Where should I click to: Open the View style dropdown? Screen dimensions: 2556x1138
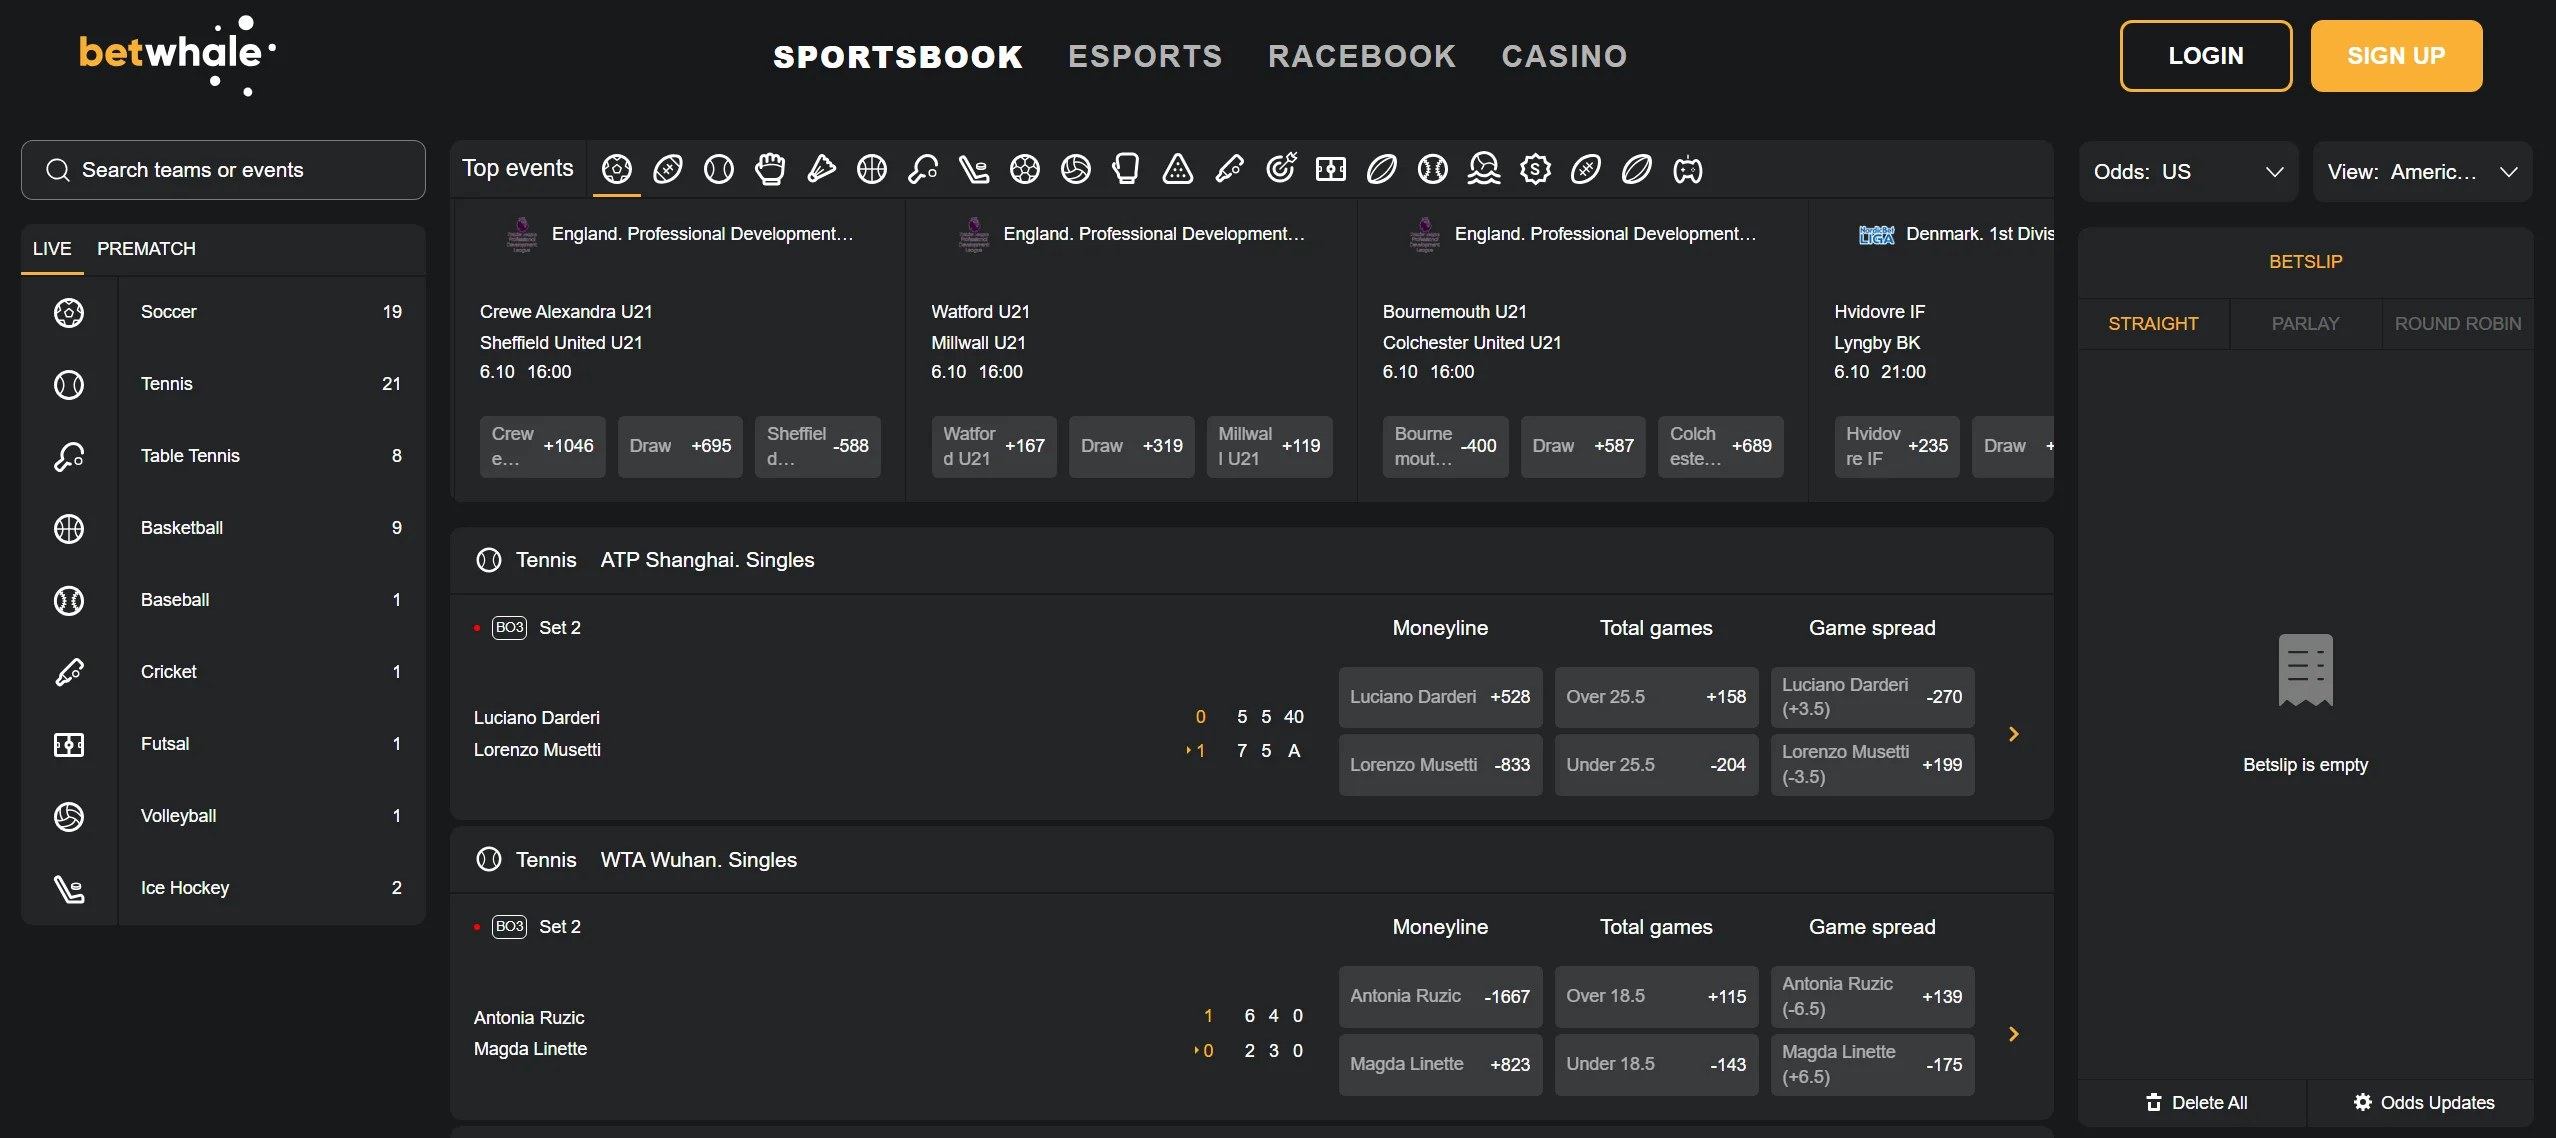tap(2421, 172)
